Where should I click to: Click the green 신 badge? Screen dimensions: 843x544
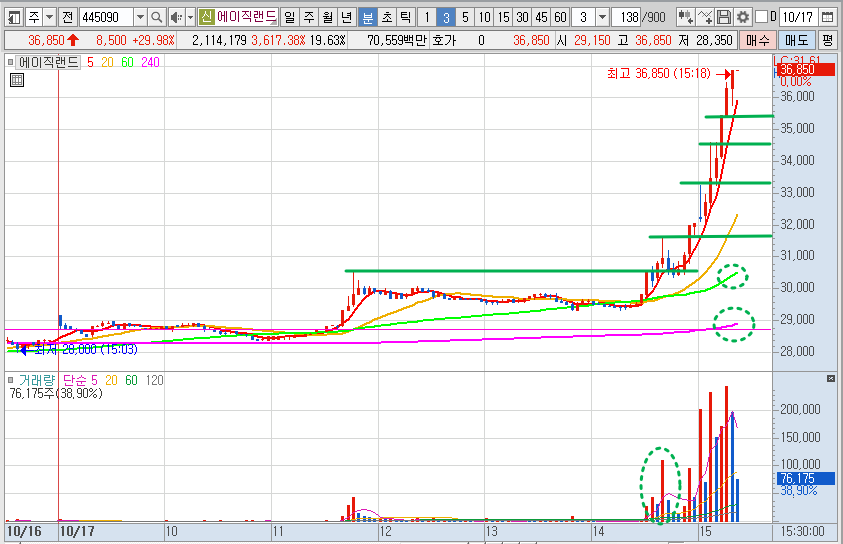206,17
